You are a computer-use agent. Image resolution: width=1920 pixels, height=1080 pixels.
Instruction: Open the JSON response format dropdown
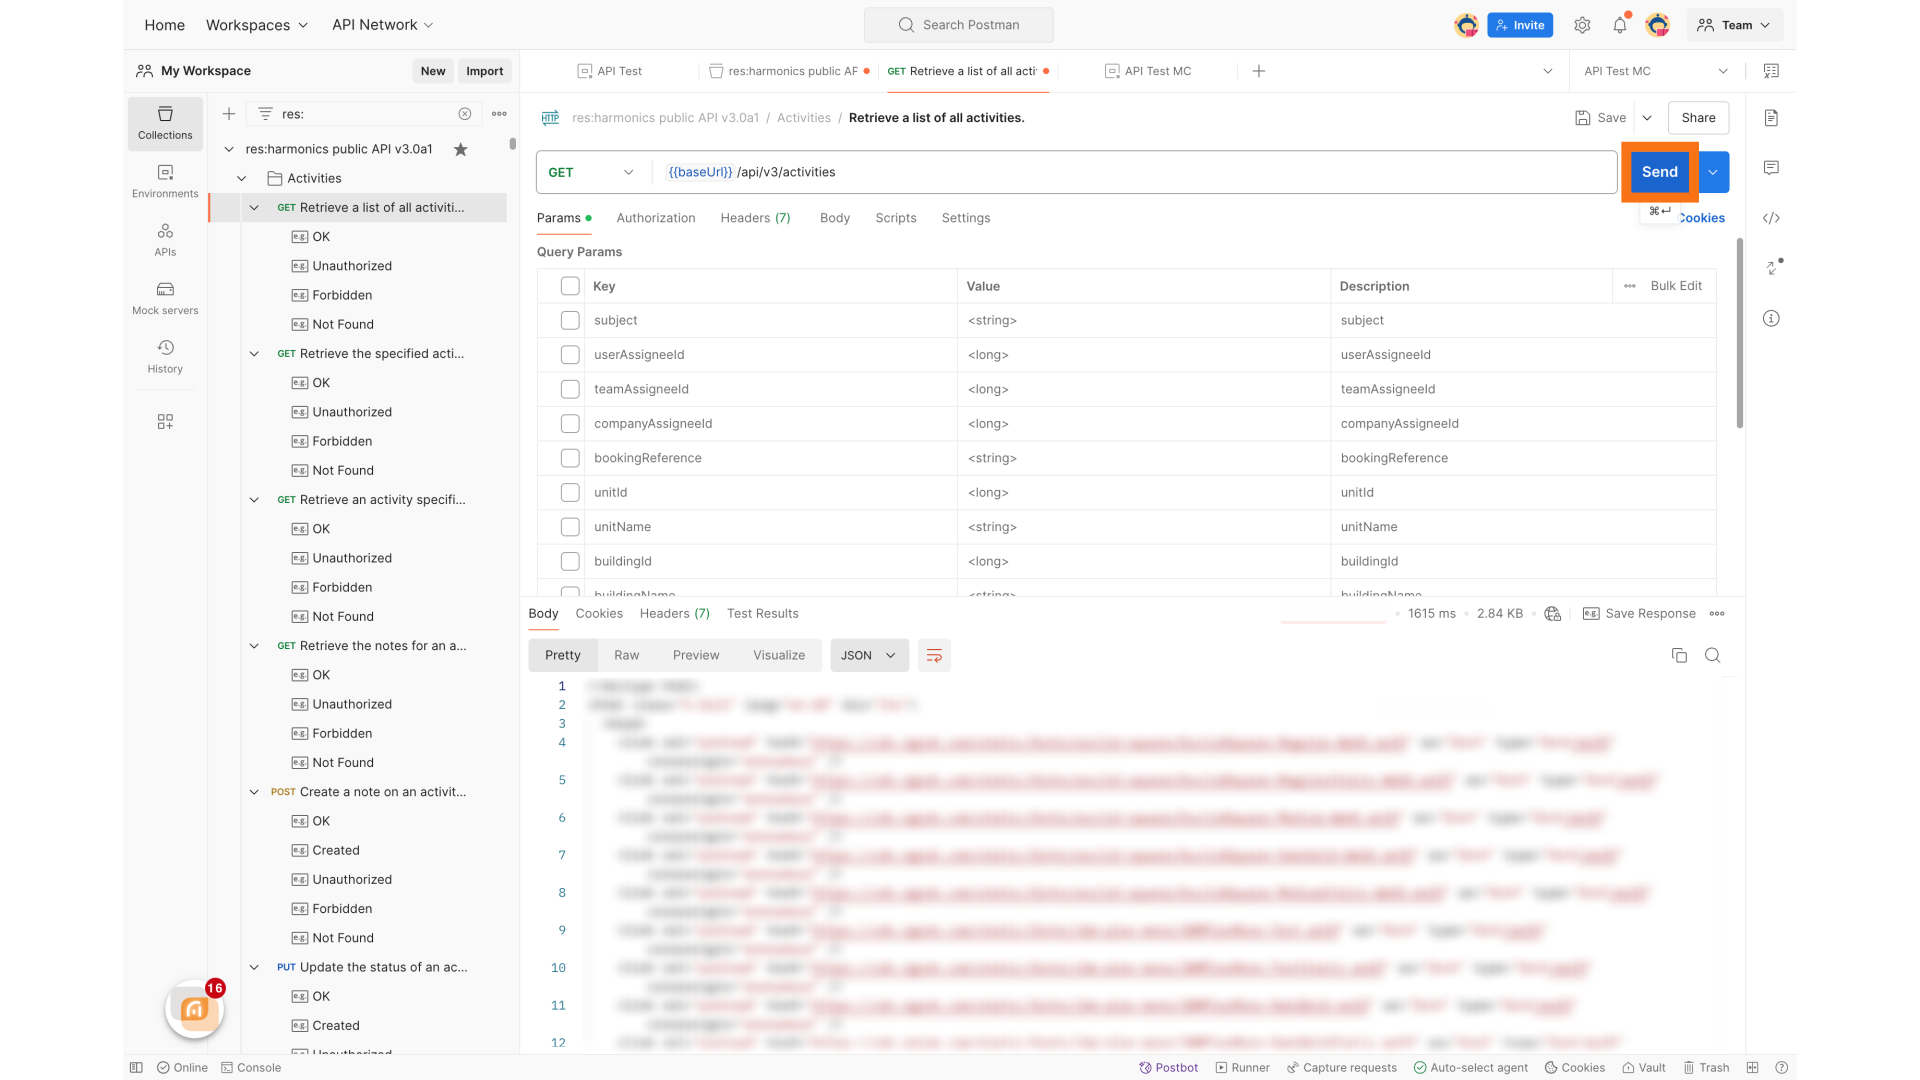[x=868, y=655]
